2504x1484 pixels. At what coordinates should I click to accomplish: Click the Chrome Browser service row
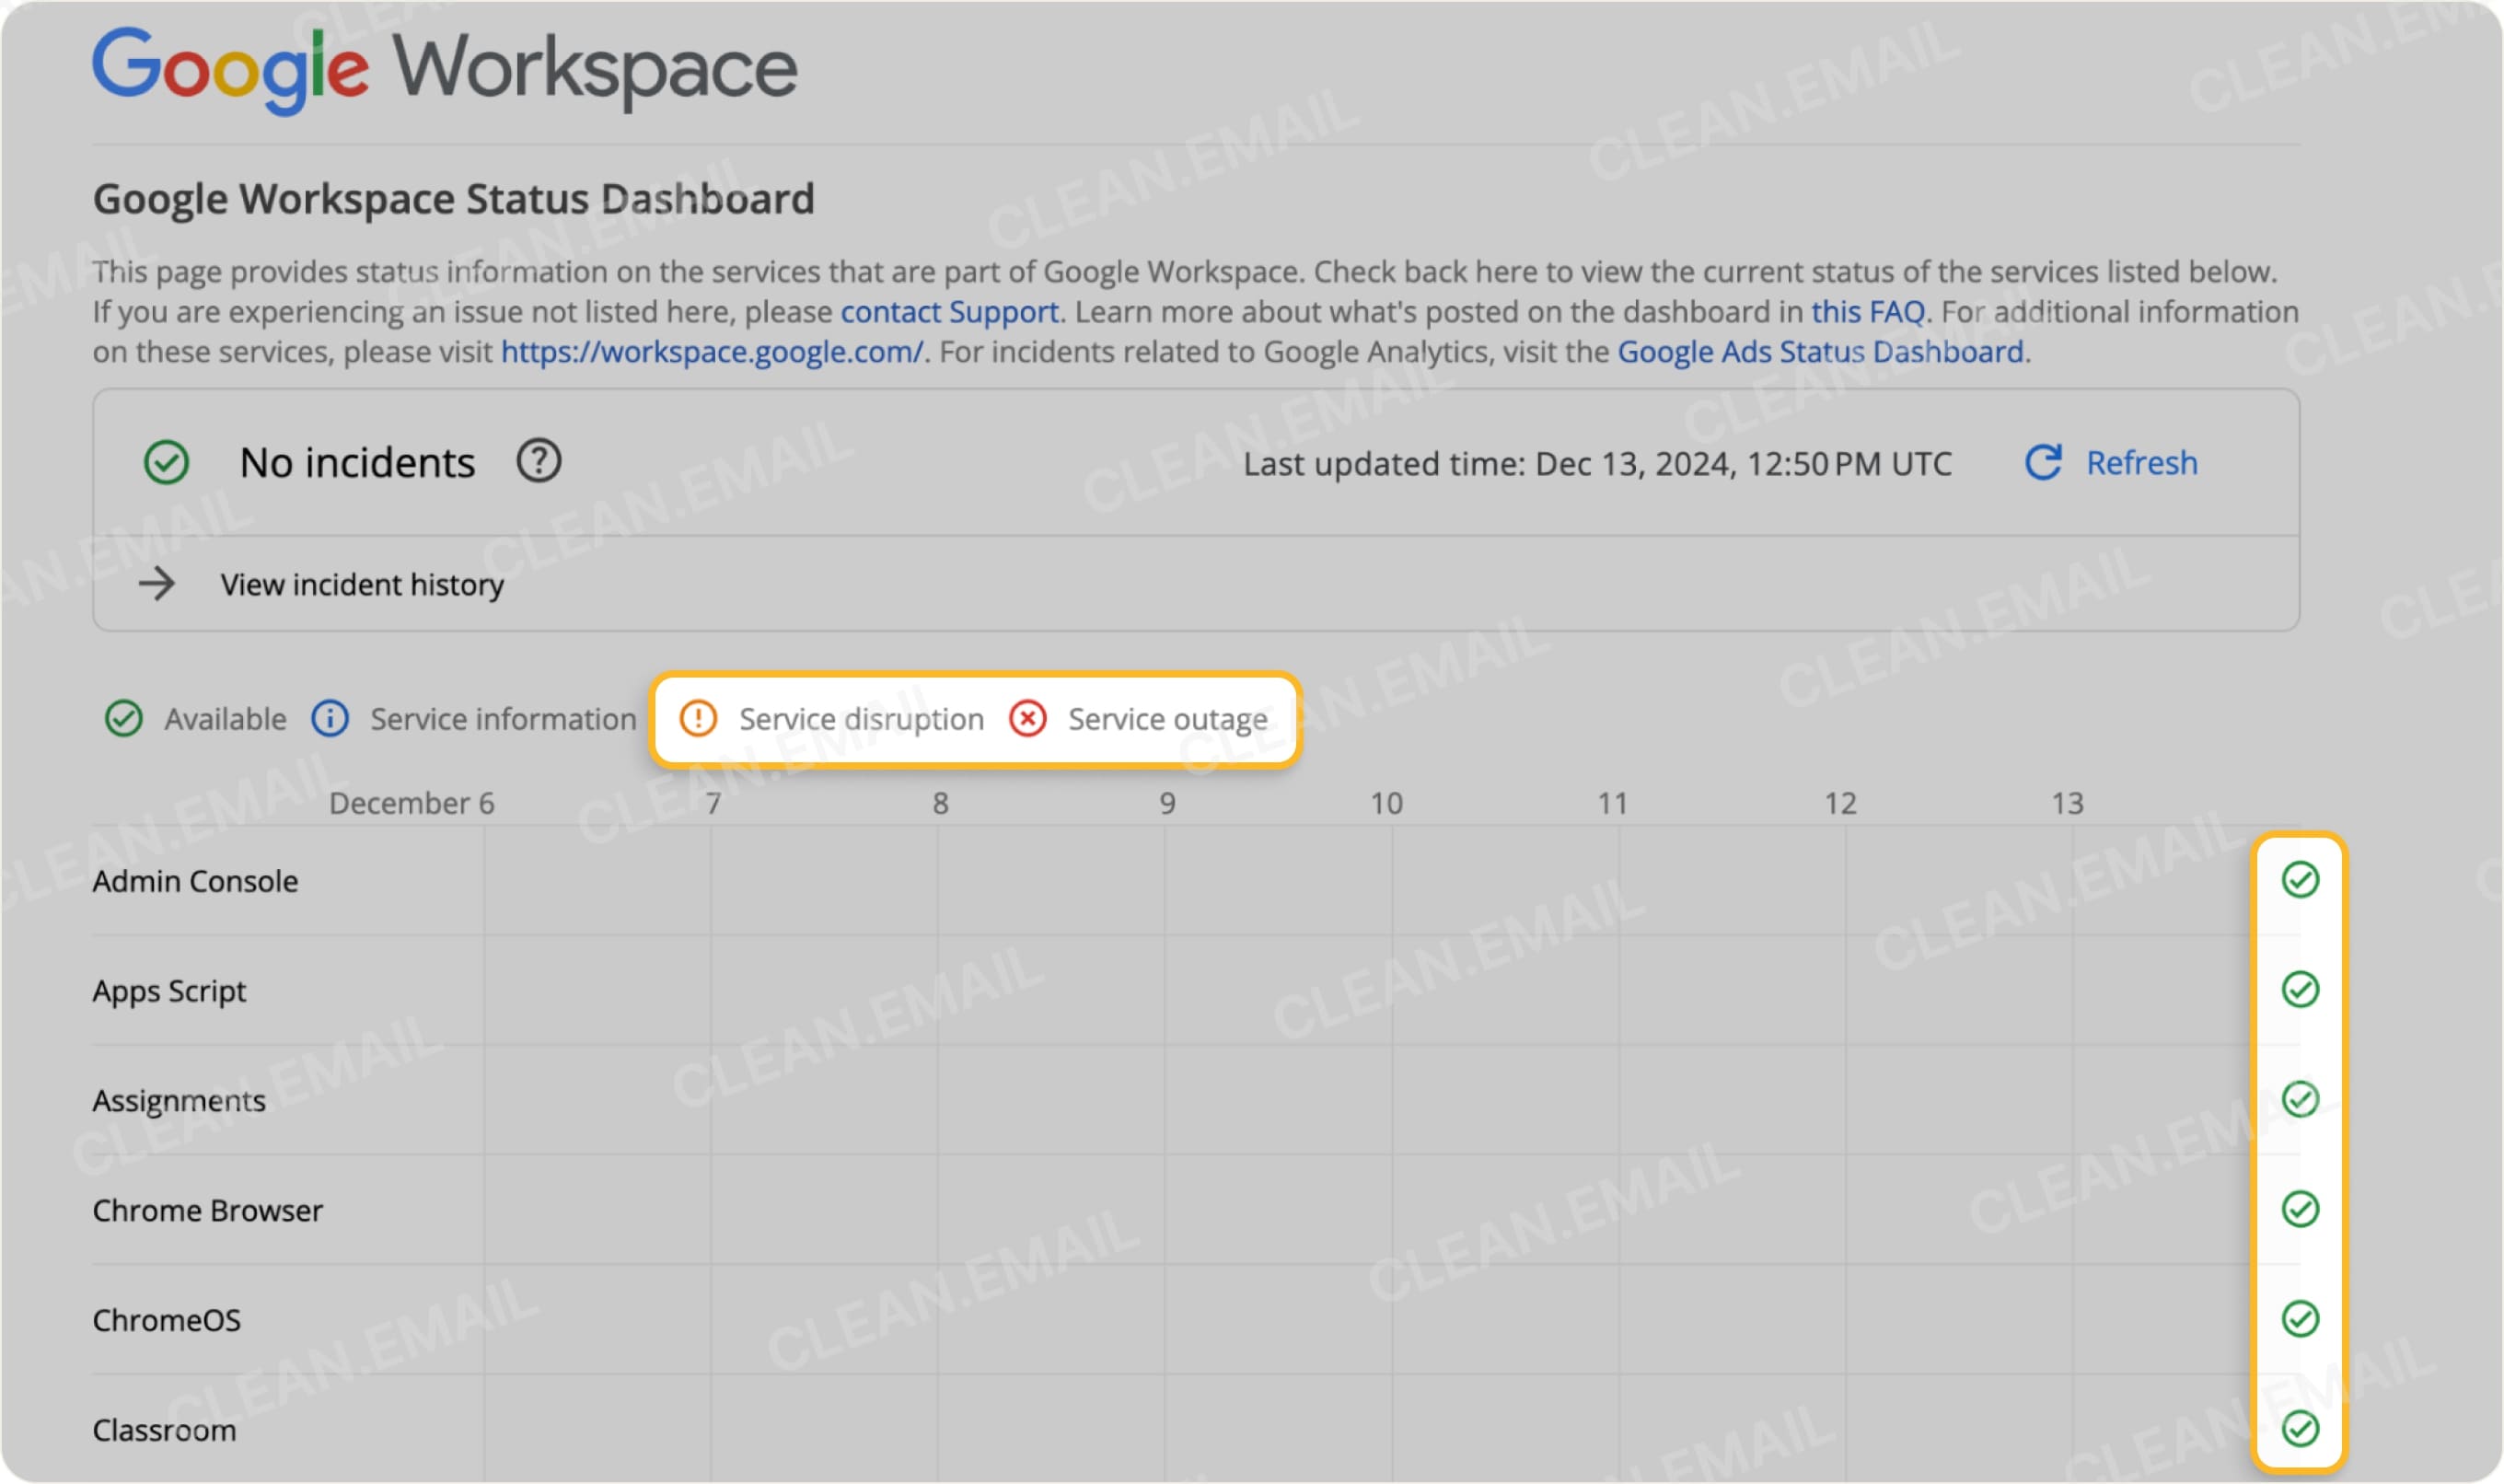[x=207, y=1210]
